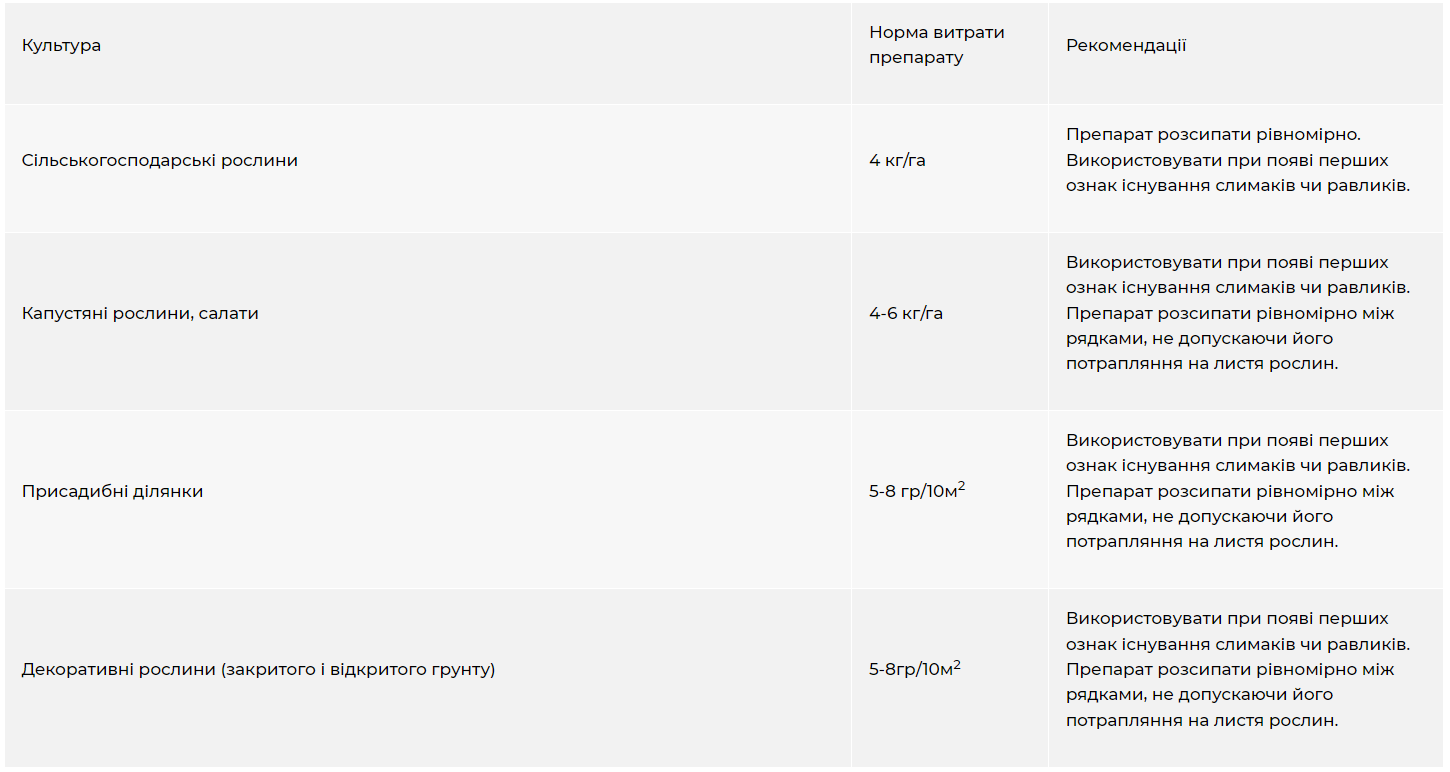Image resolution: width=1450 pixels, height=772 pixels.
Task: Click the "Препарат розсипати рівномірно." sentence in first row
Action: point(1214,134)
